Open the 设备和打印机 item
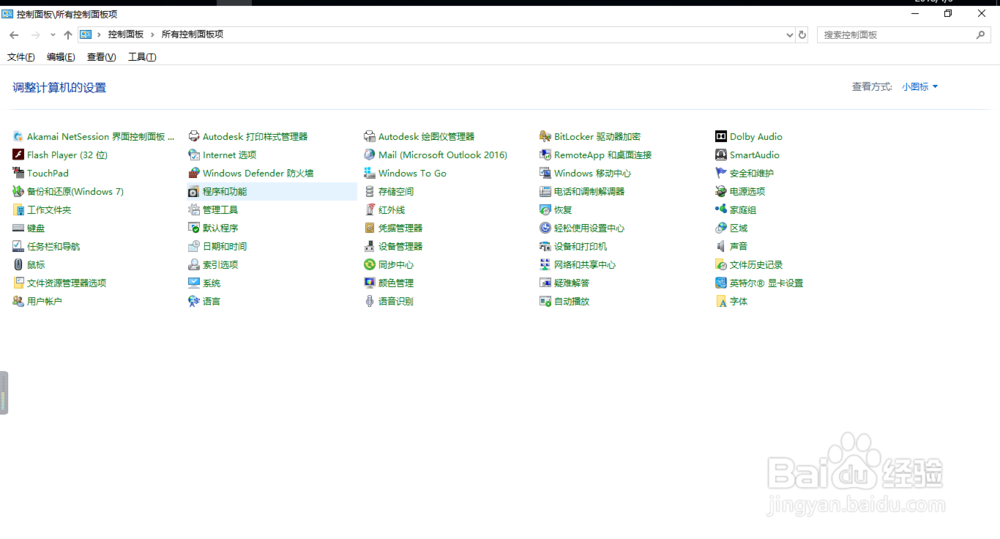This screenshot has height=539, width=1000. click(x=580, y=247)
